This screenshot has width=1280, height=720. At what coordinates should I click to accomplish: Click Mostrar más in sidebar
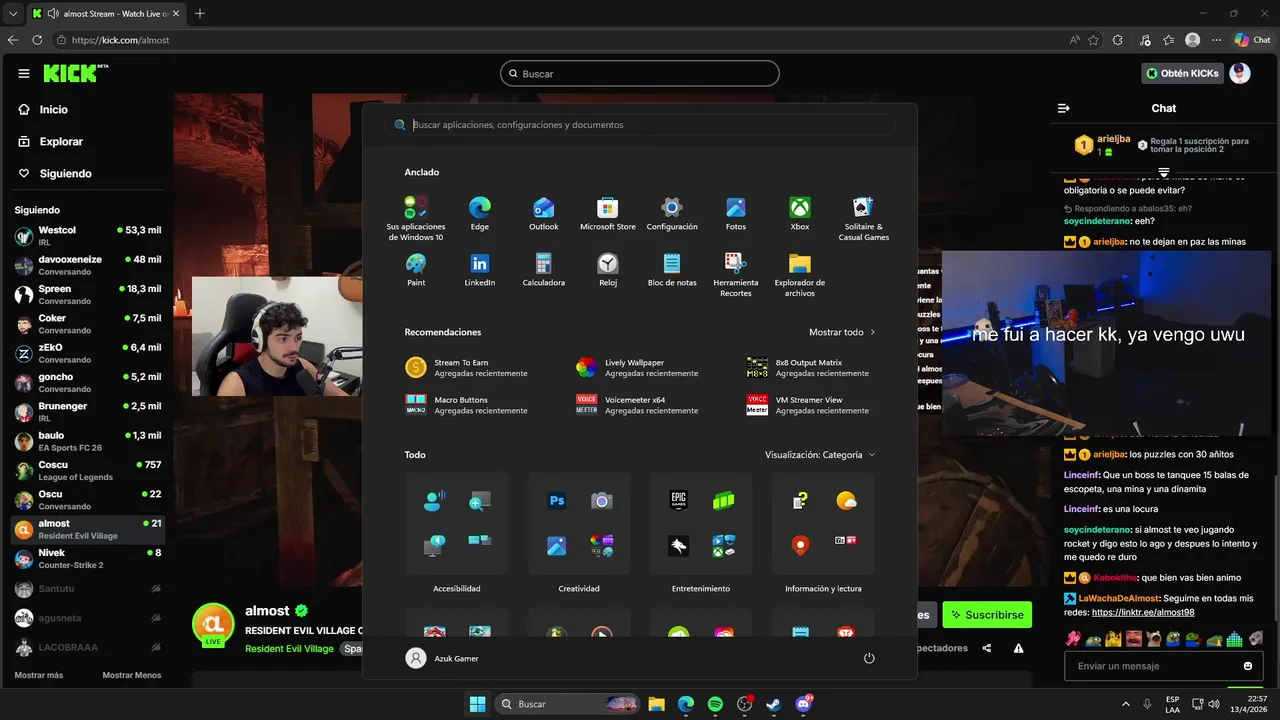(39, 675)
